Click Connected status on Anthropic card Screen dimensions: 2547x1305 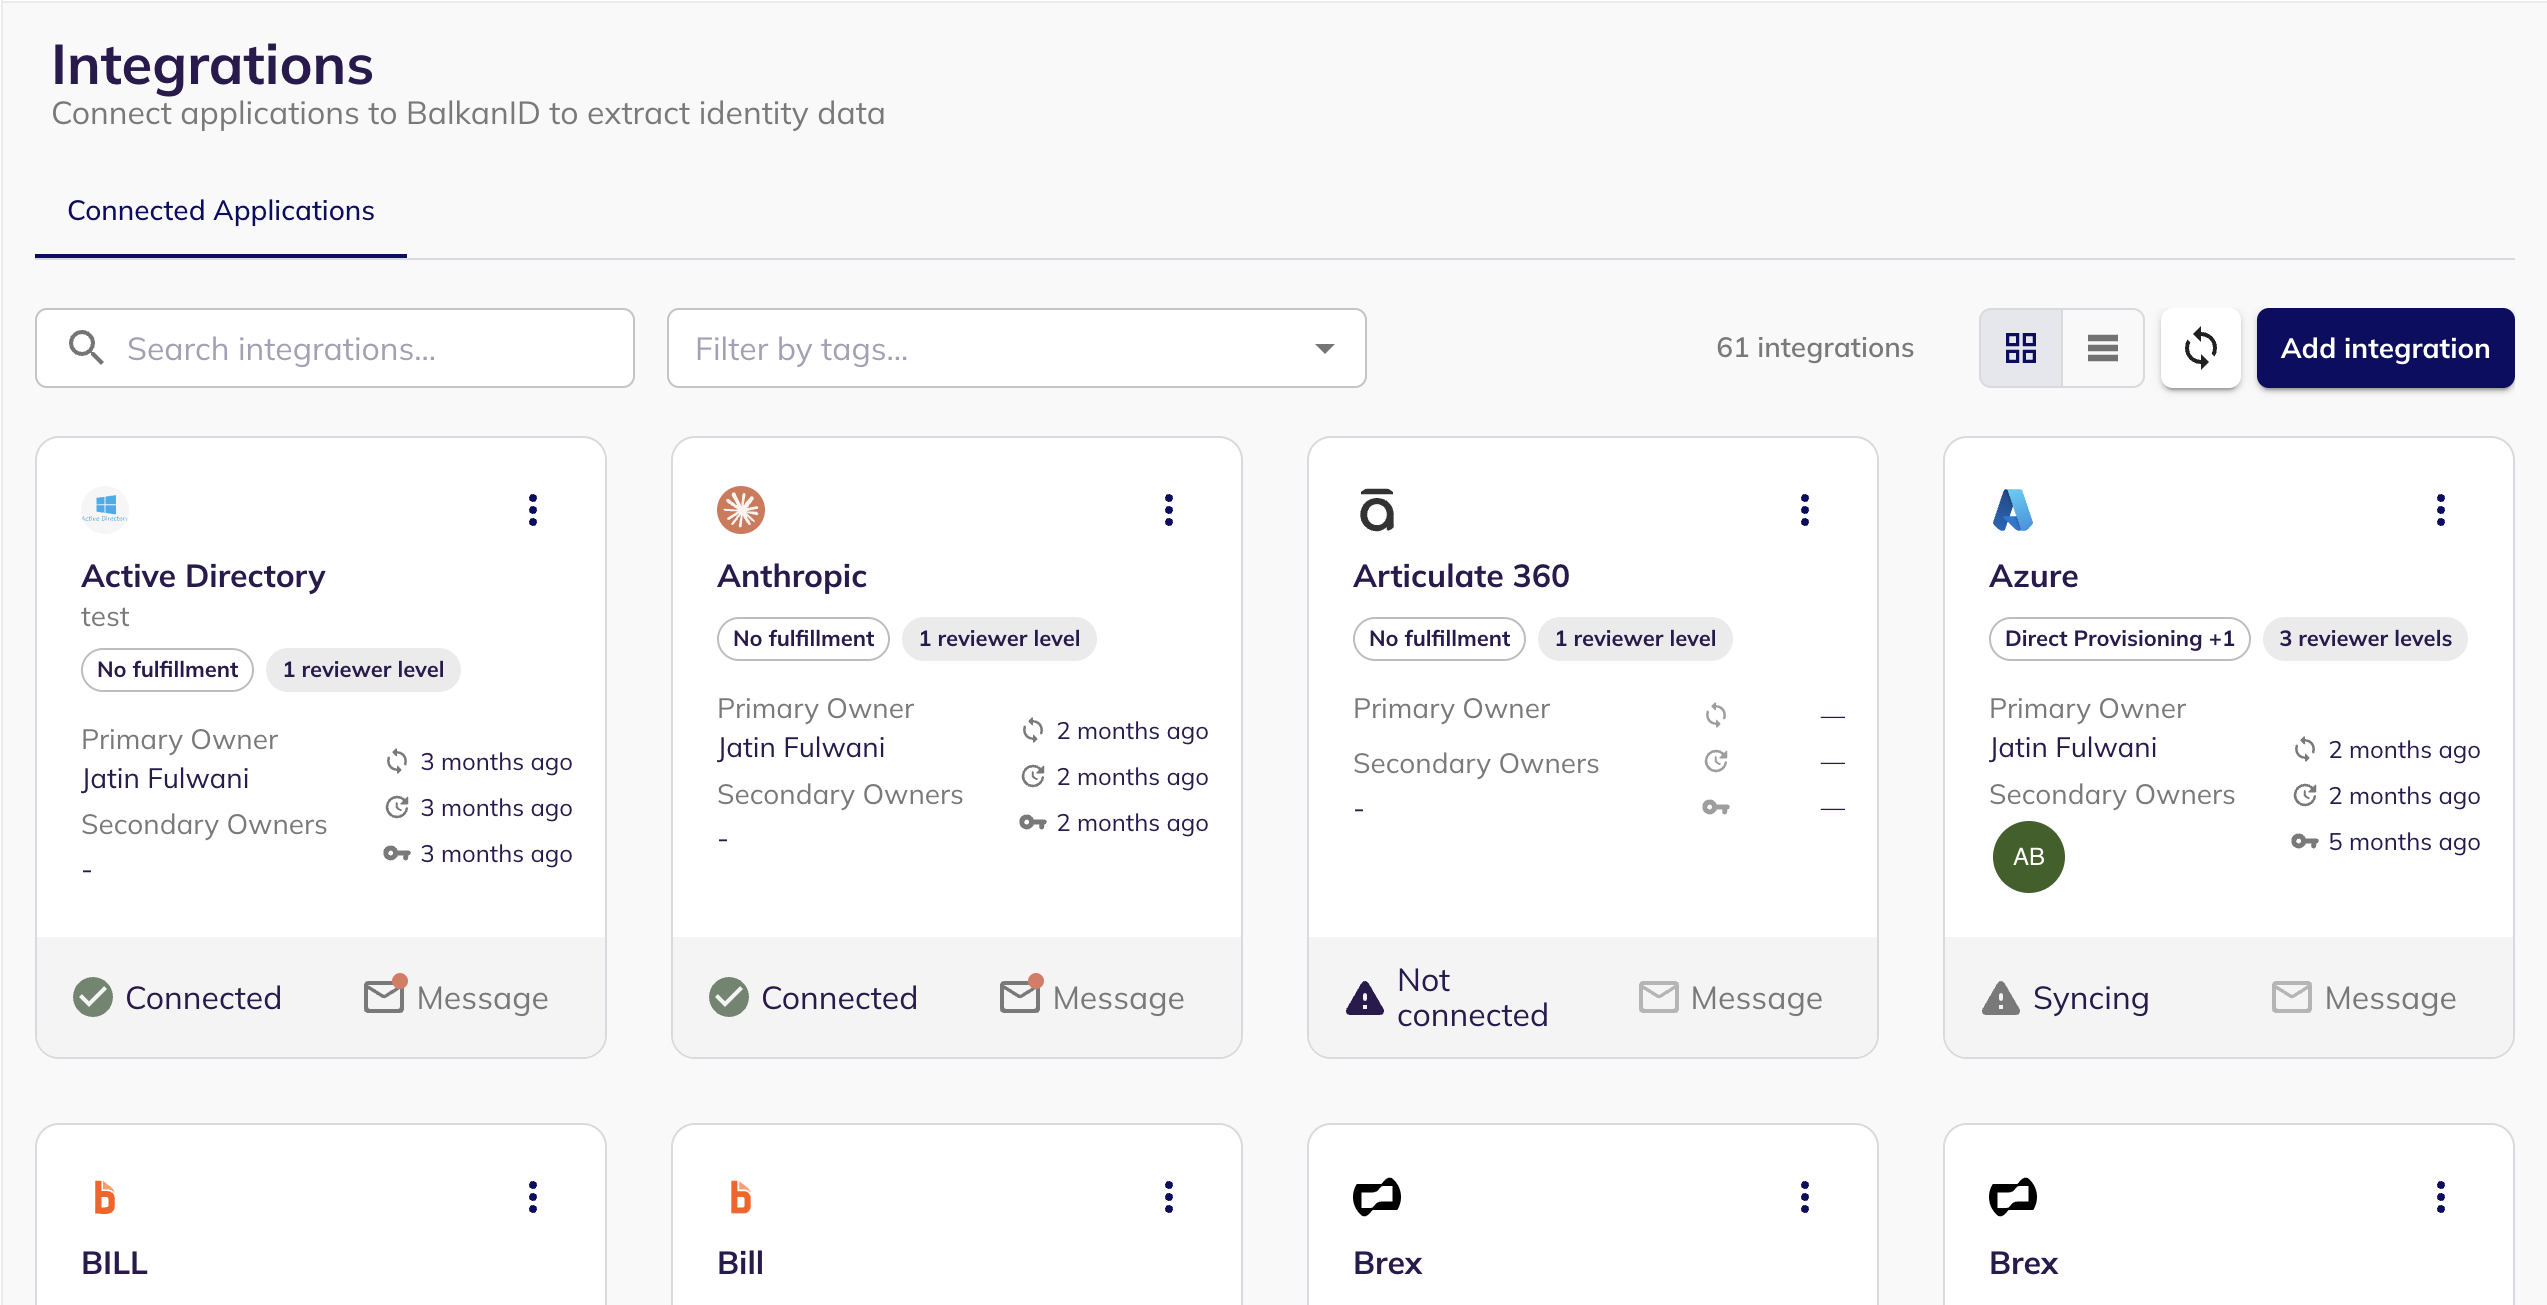click(814, 997)
